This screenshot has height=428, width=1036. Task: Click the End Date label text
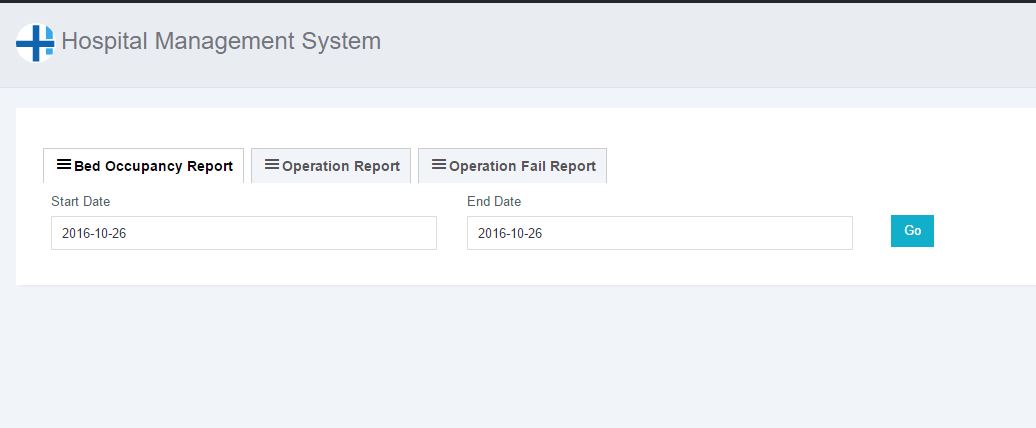[494, 202]
